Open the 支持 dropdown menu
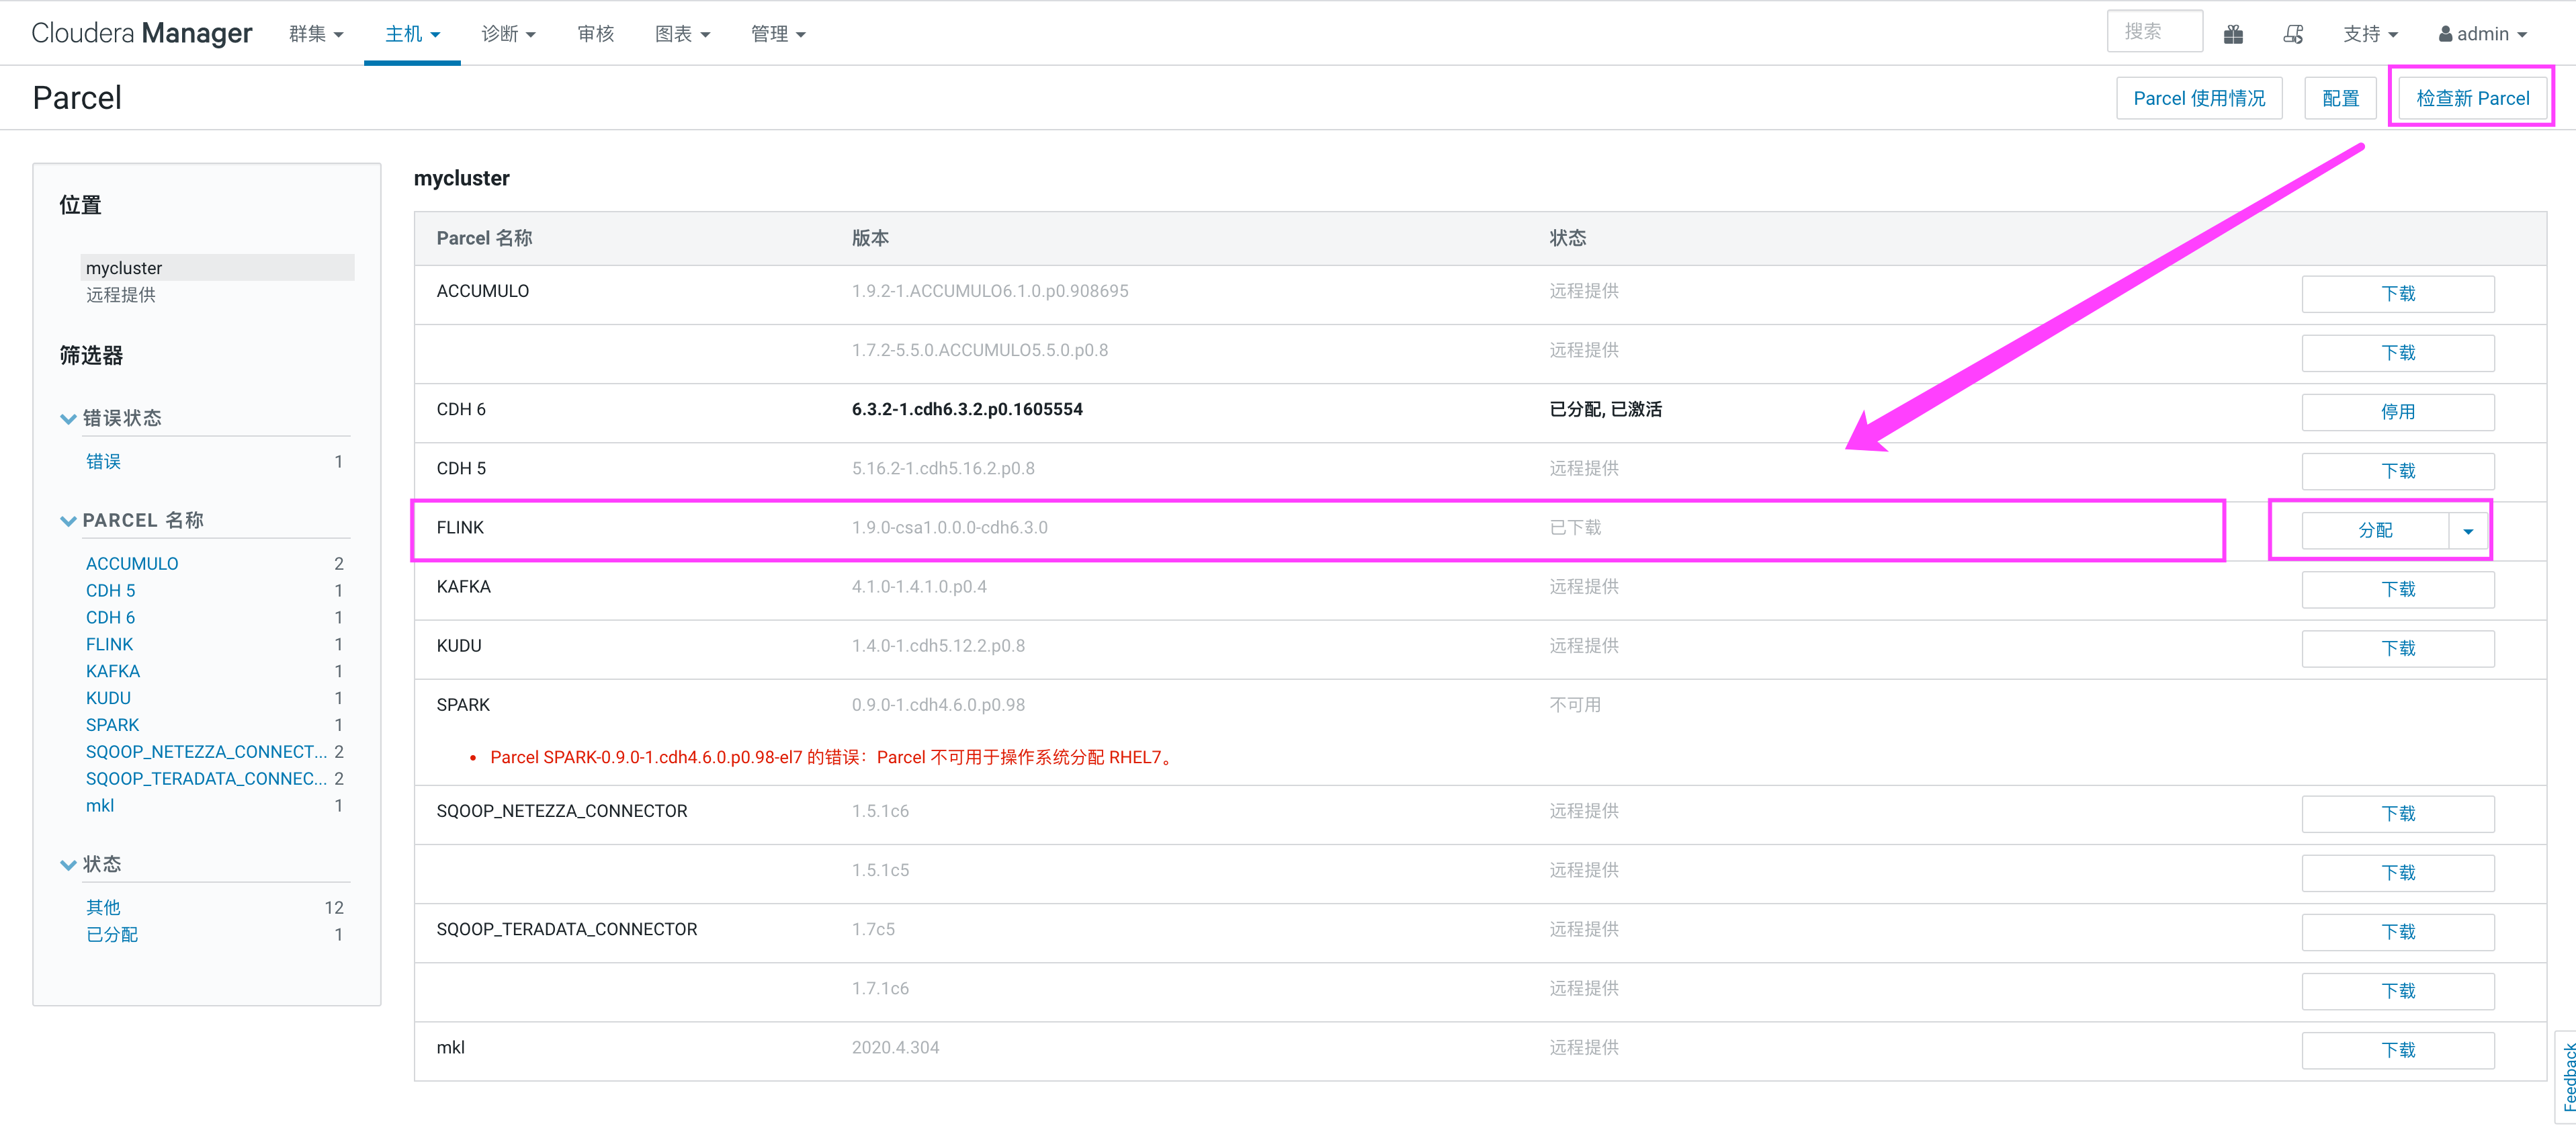Viewport: 2576px width, 1126px height. tap(2370, 34)
